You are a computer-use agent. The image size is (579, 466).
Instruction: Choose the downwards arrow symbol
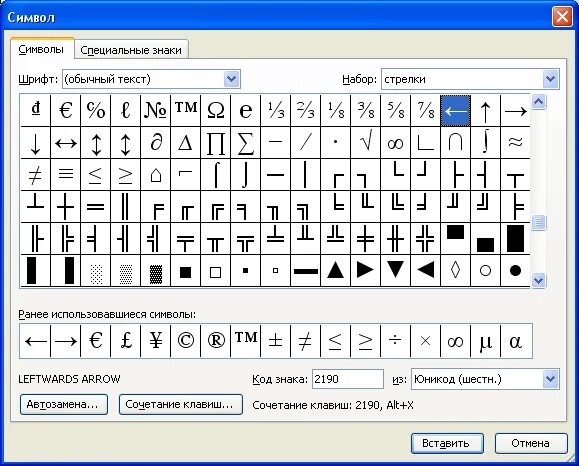tap(35, 143)
